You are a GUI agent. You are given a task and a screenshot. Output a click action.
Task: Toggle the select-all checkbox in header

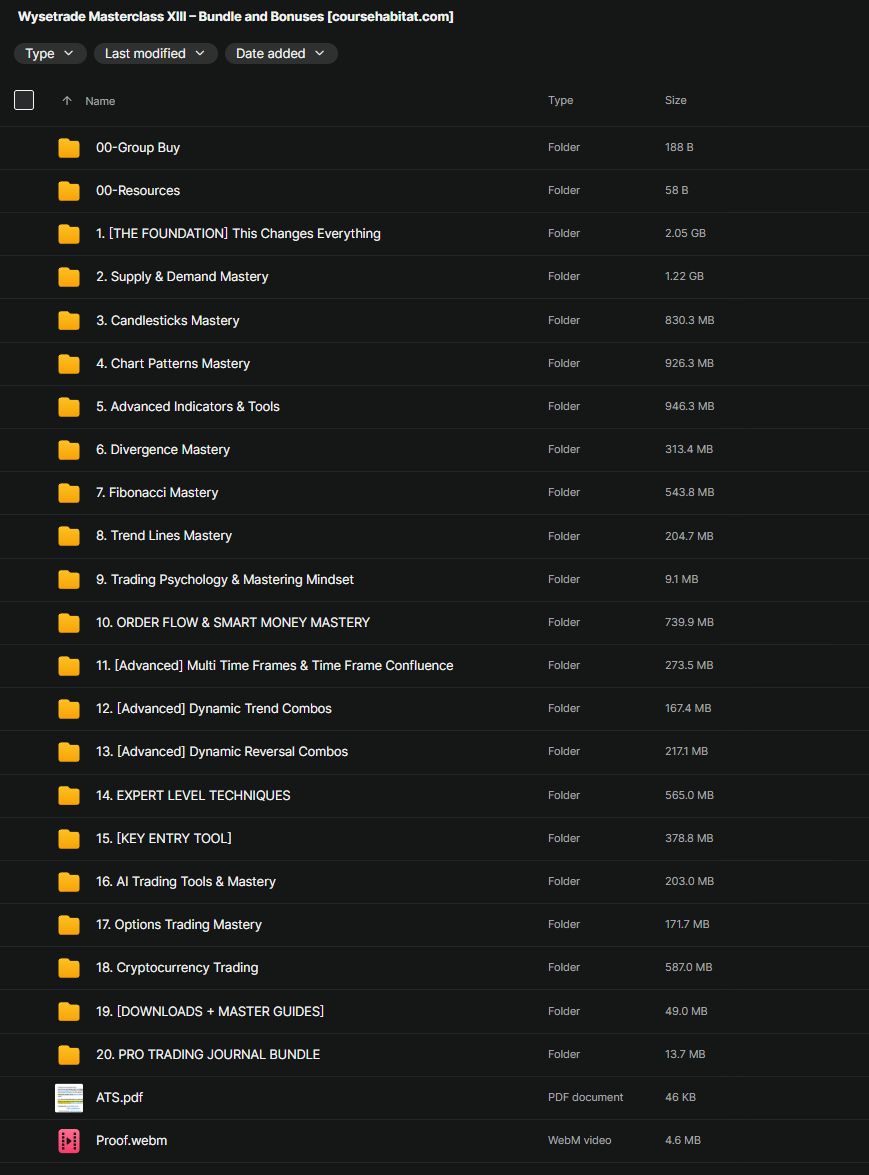coord(24,100)
